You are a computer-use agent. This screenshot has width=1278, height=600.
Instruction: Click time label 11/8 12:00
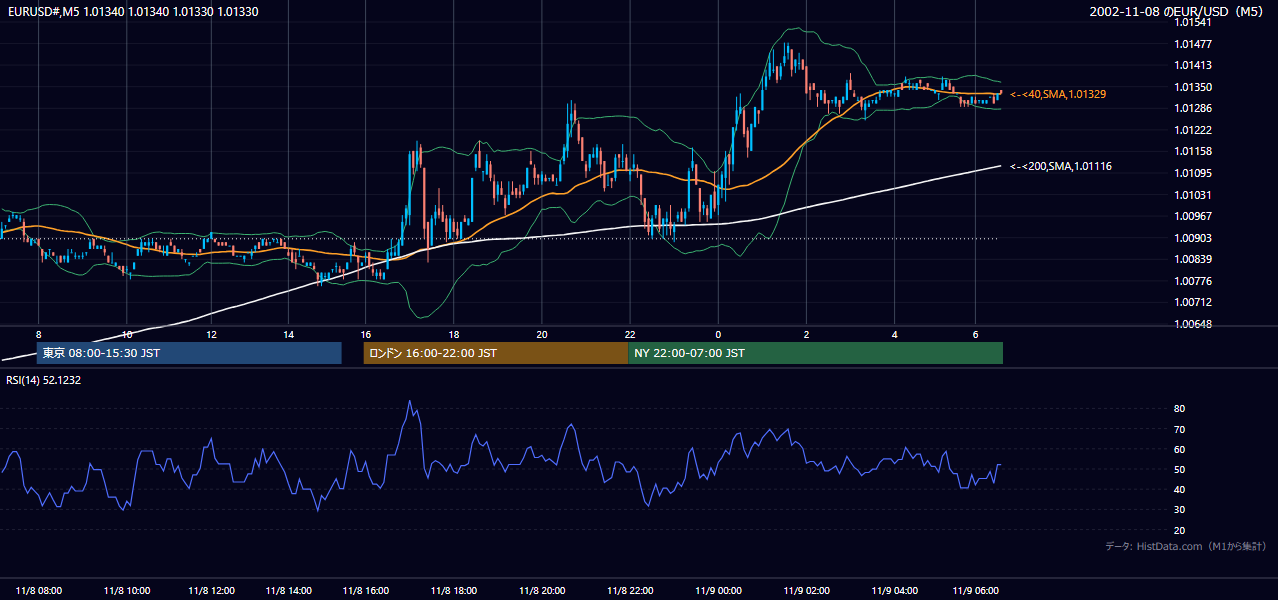pos(211,590)
